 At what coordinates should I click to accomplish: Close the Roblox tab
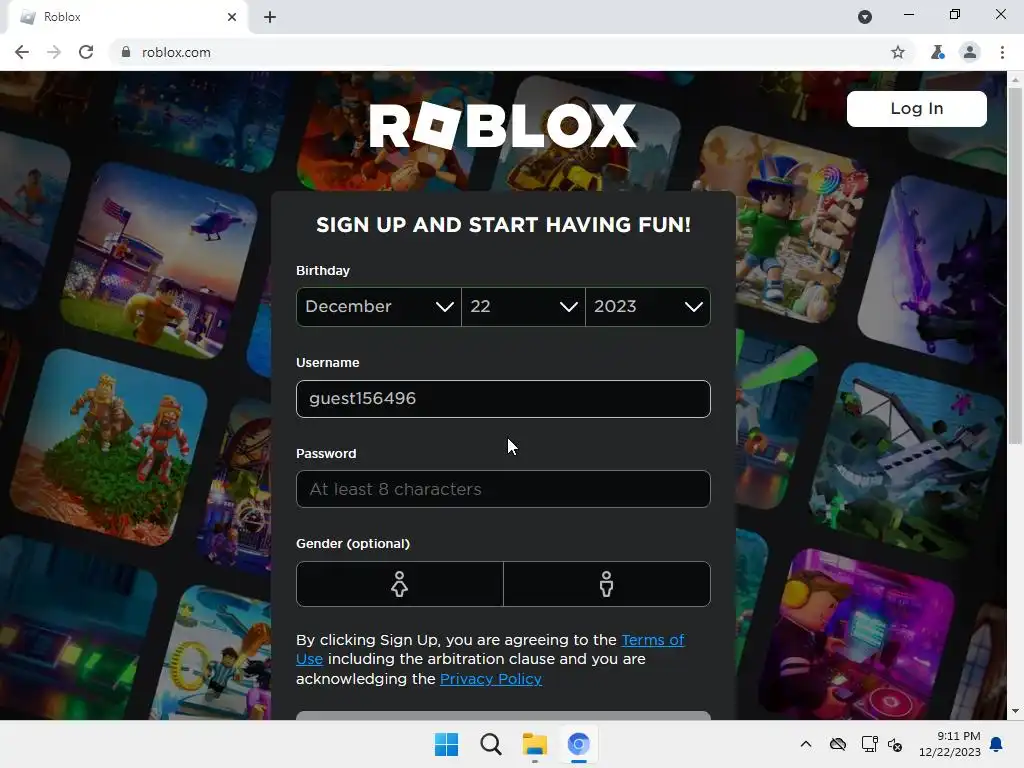pyautogui.click(x=232, y=17)
